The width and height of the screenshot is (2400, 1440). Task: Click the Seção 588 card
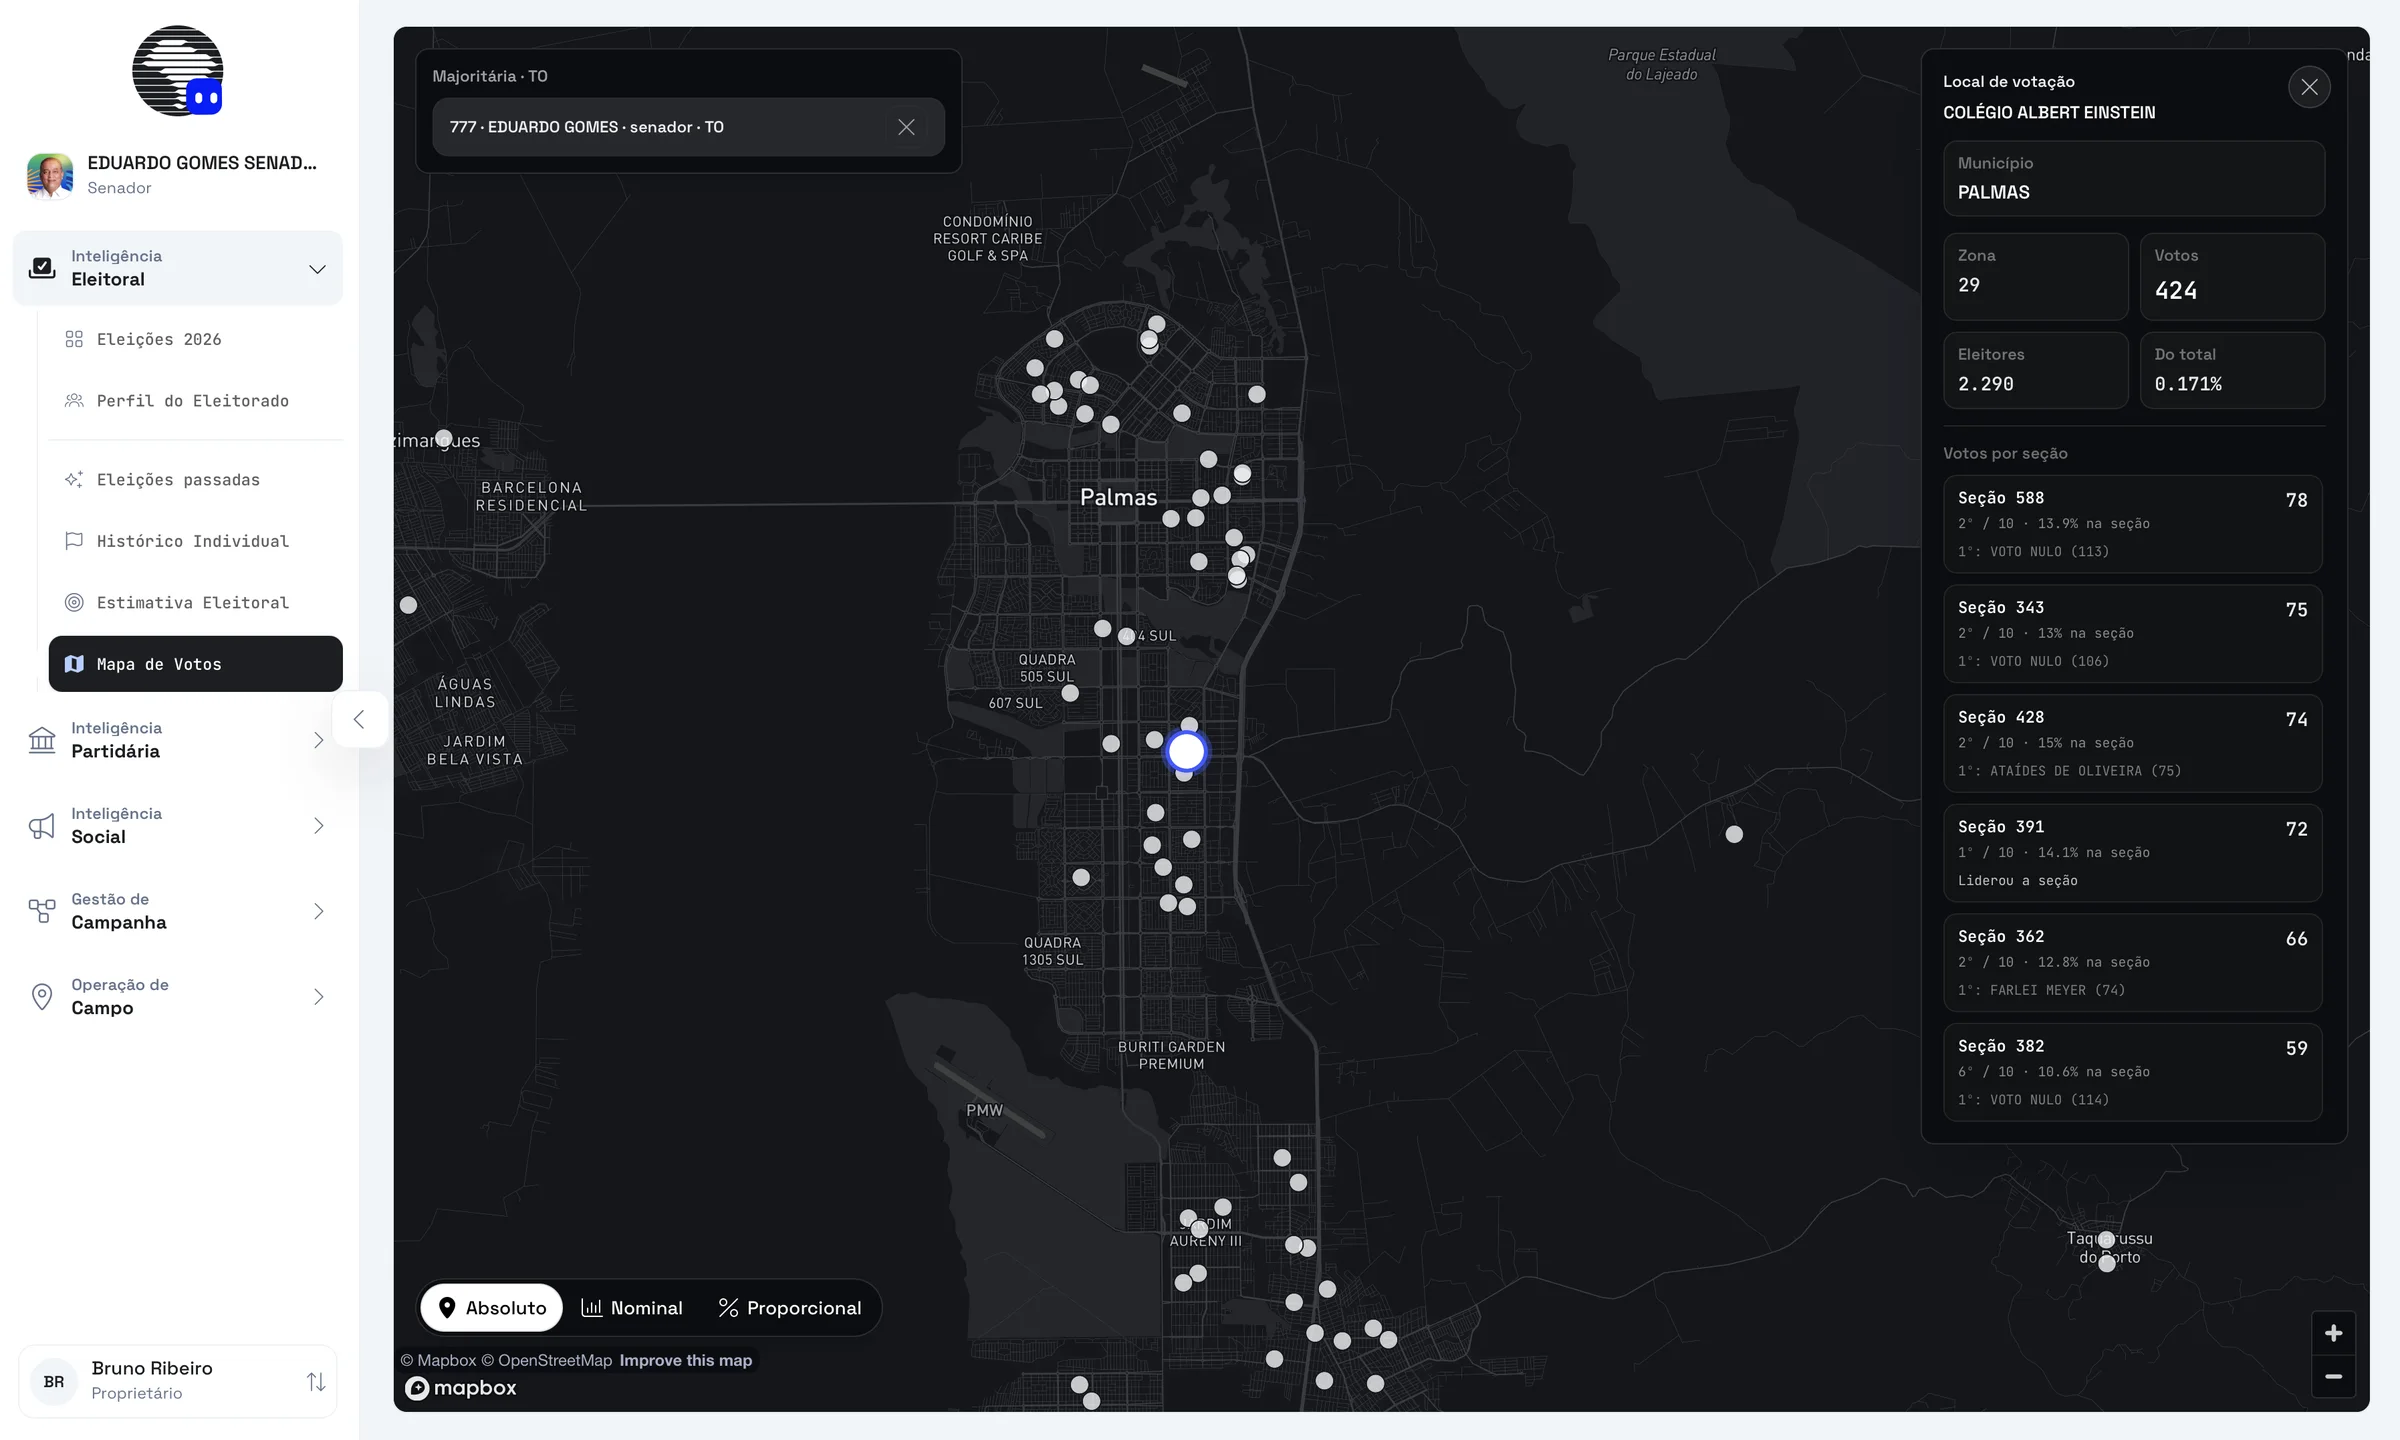[x=2132, y=524]
